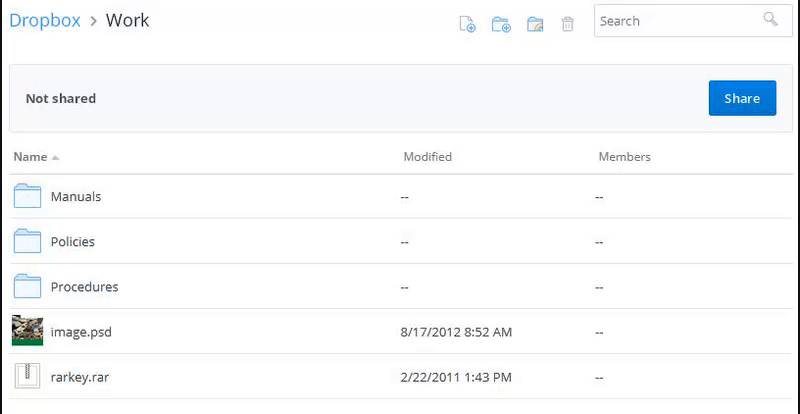Click the rarkey.rar archive icon
This screenshot has width=800, height=414.
tap(27, 376)
